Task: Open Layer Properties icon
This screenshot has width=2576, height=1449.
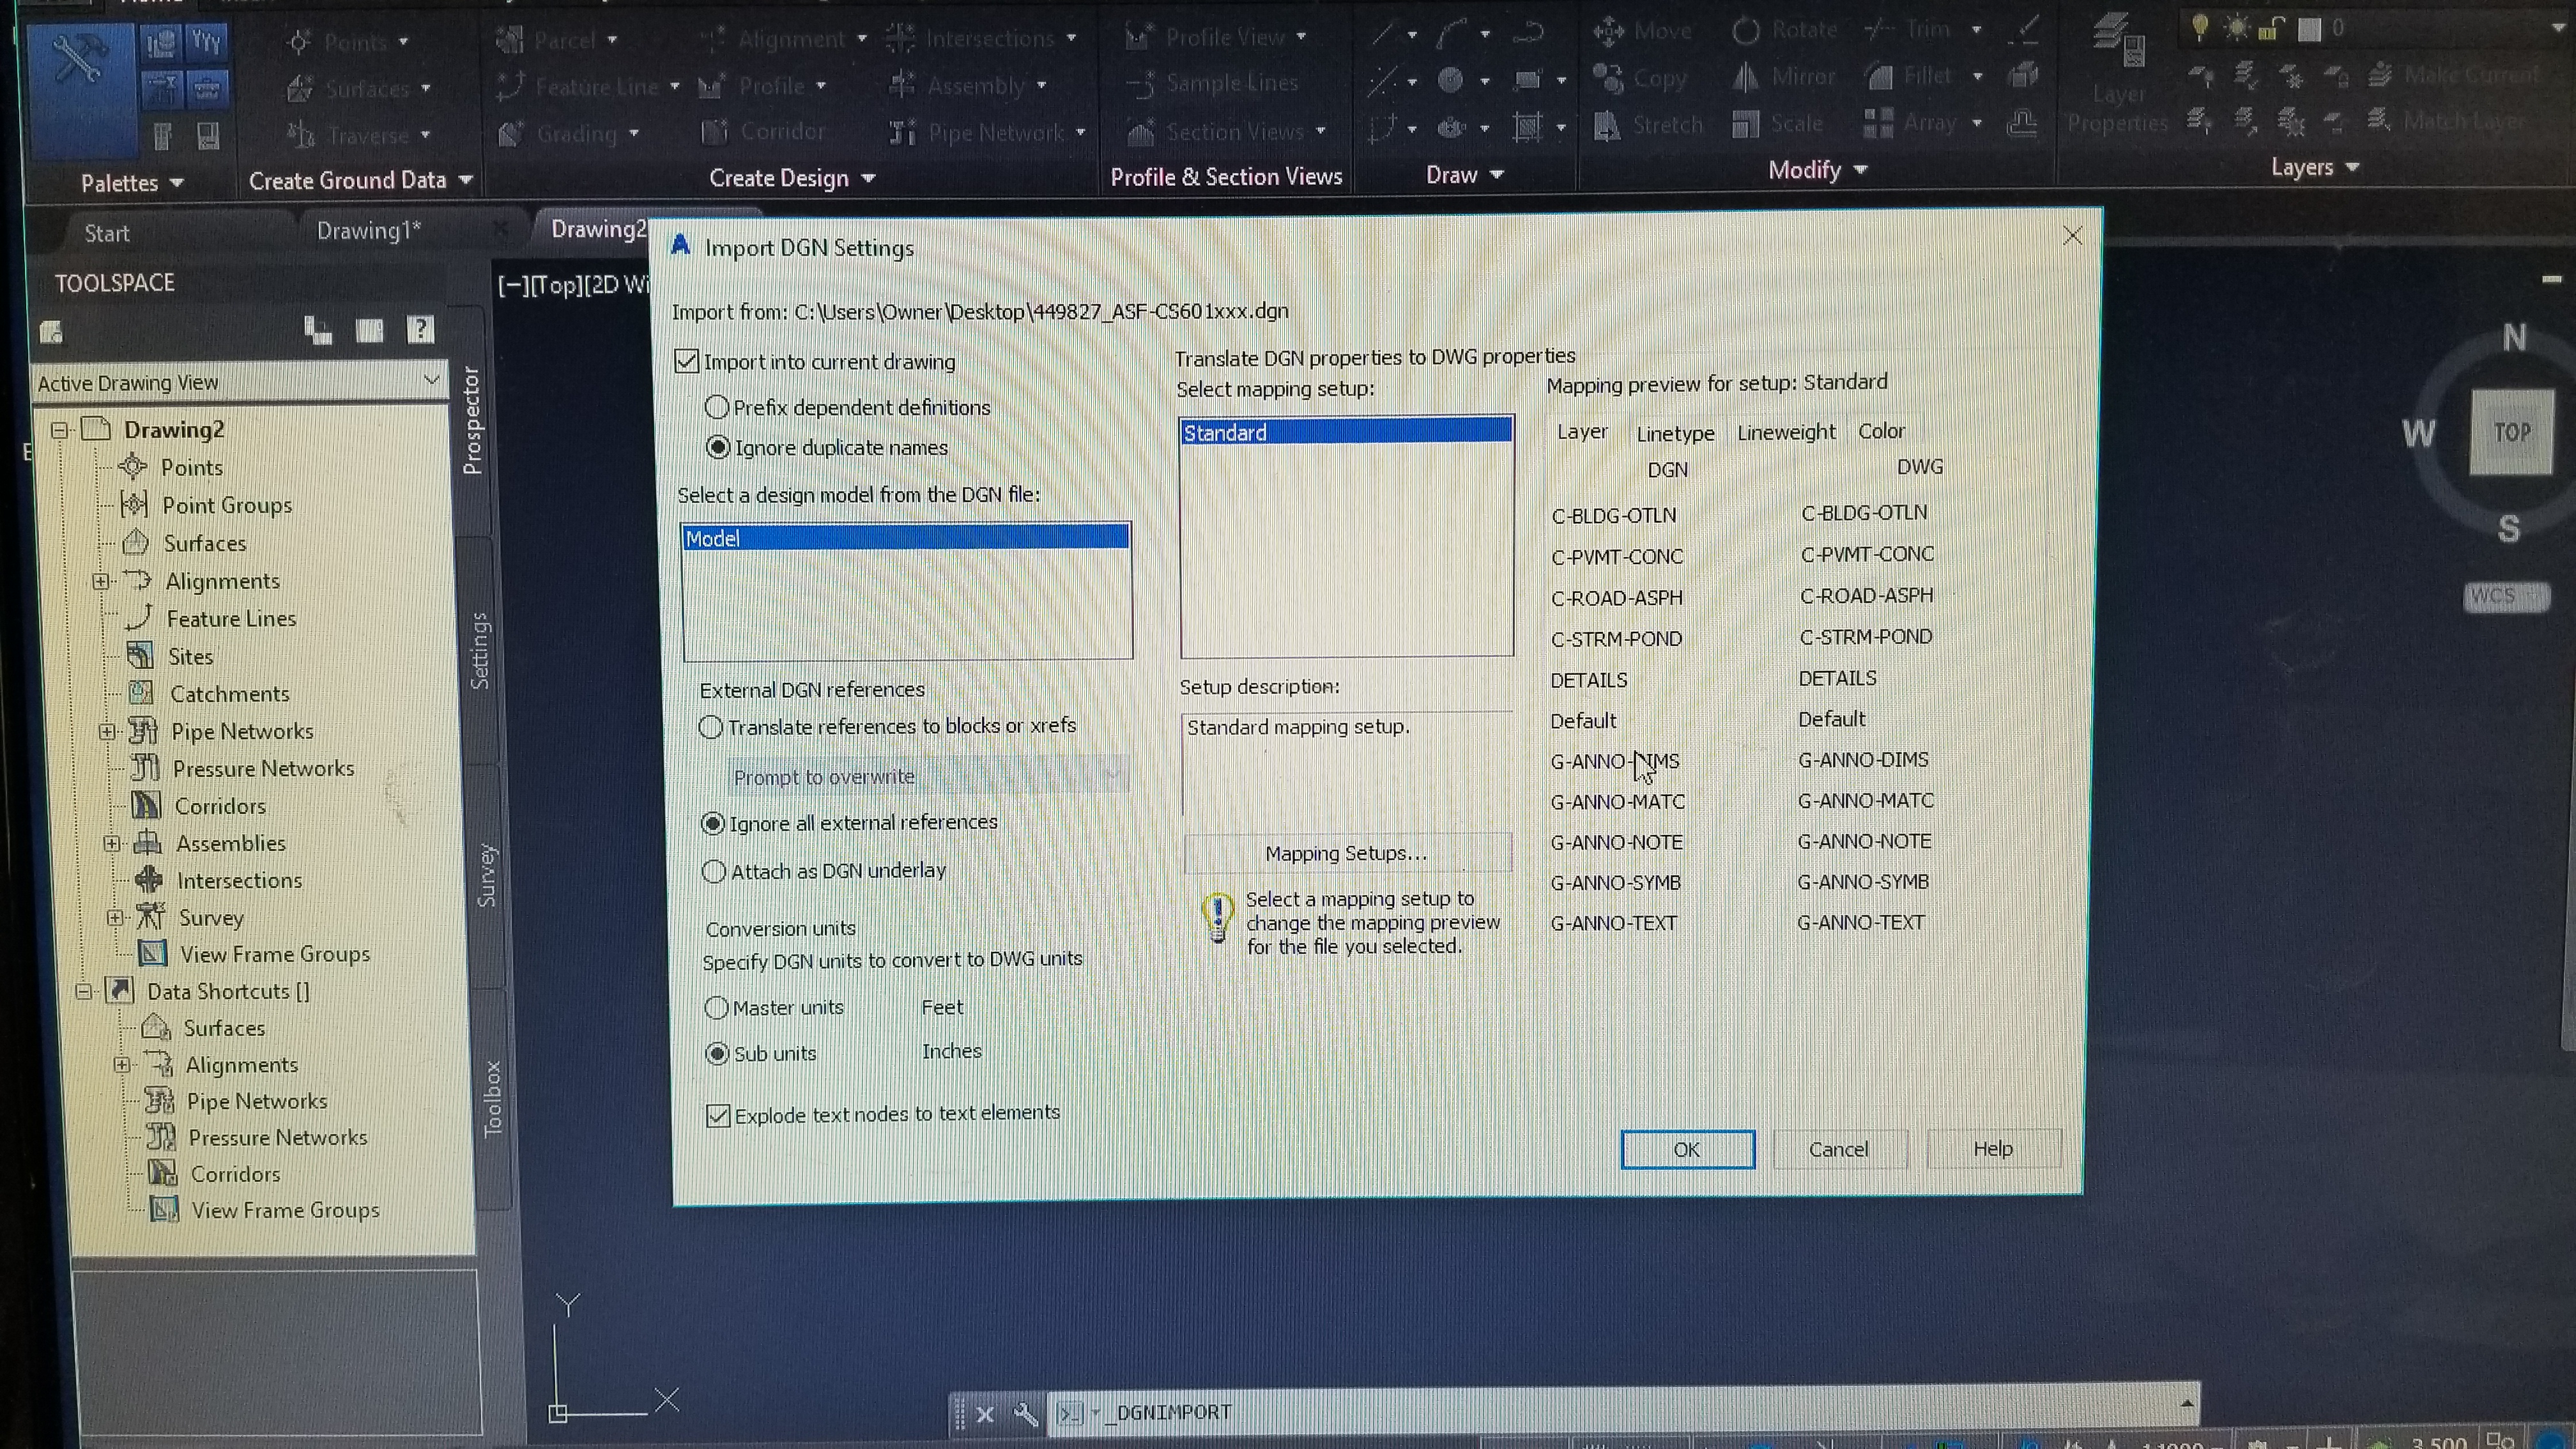Action: point(2118,40)
